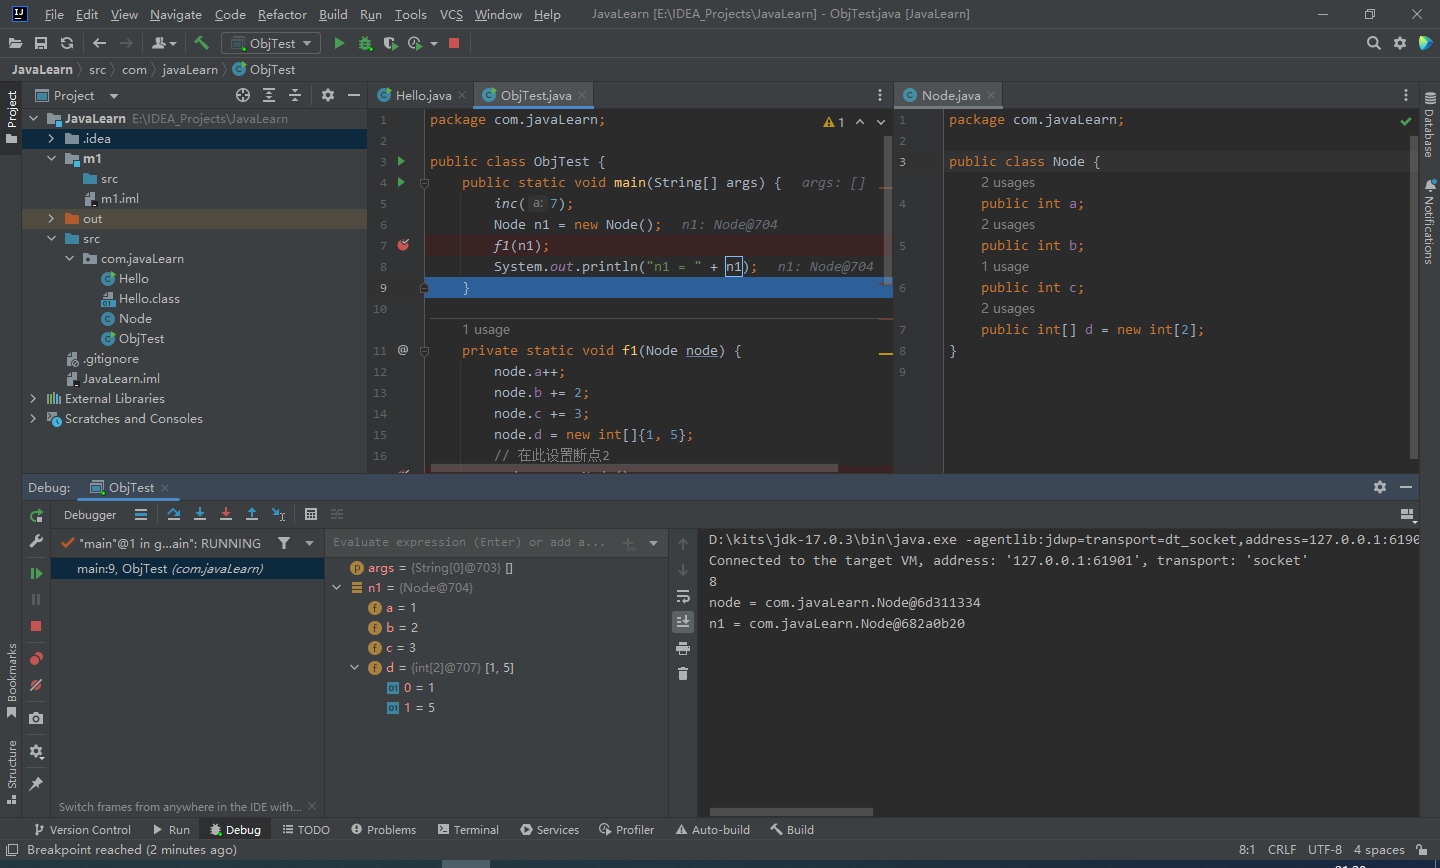Click the UTF-8 encoding status
Image resolution: width=1440 pixels, height=868 pixels.
click(x=1325, y=849)
